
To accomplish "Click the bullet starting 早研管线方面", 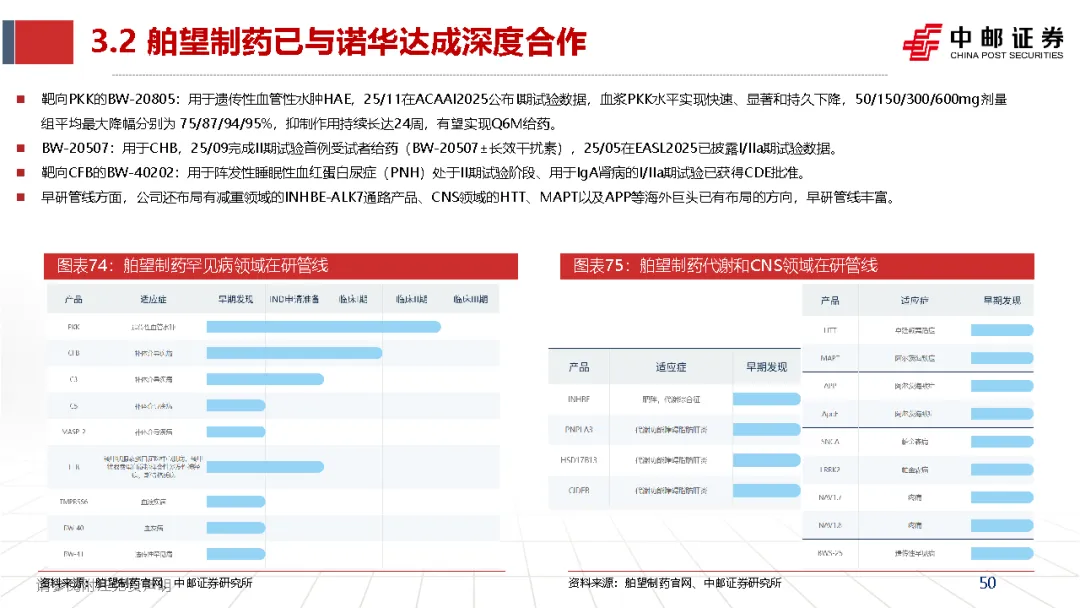I will pos(468,198).
